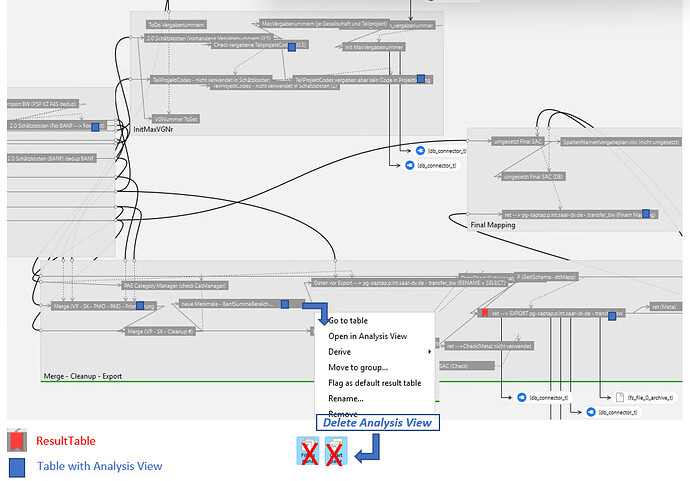
Task: Click the blue Table with Analysis View legend square
Action: tap(16, 466)
